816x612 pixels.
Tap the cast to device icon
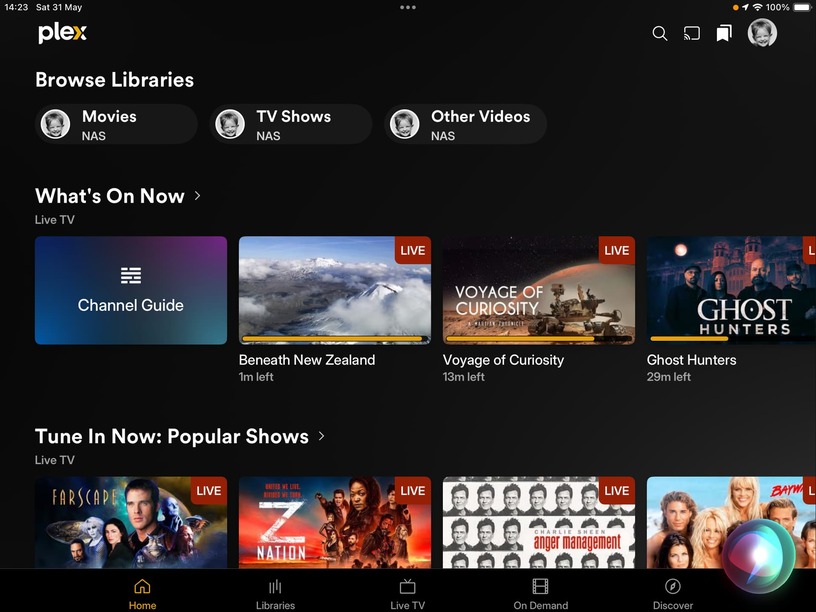(x=692, y=33)
